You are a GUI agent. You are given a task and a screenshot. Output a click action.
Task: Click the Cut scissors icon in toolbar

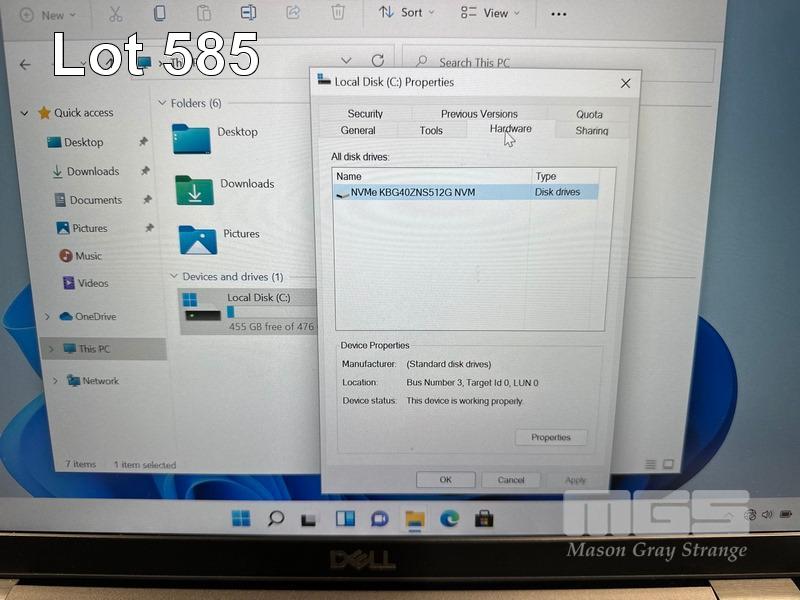pos(115,13)
